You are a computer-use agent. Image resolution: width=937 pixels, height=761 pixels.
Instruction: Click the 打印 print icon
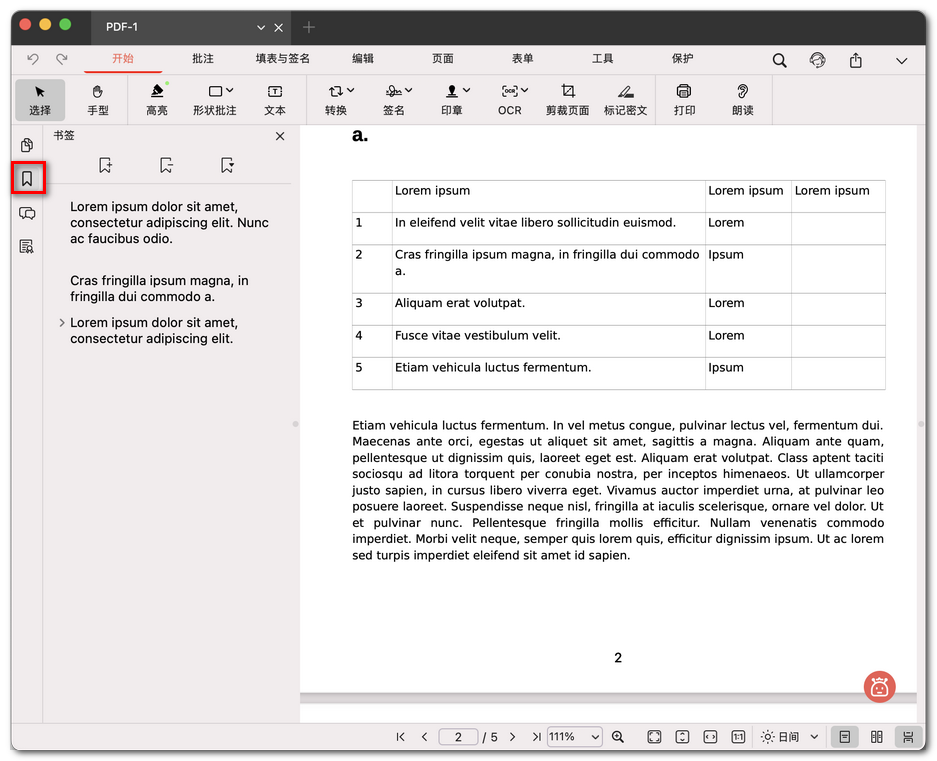pyautogui.click(x=684, y=99)
